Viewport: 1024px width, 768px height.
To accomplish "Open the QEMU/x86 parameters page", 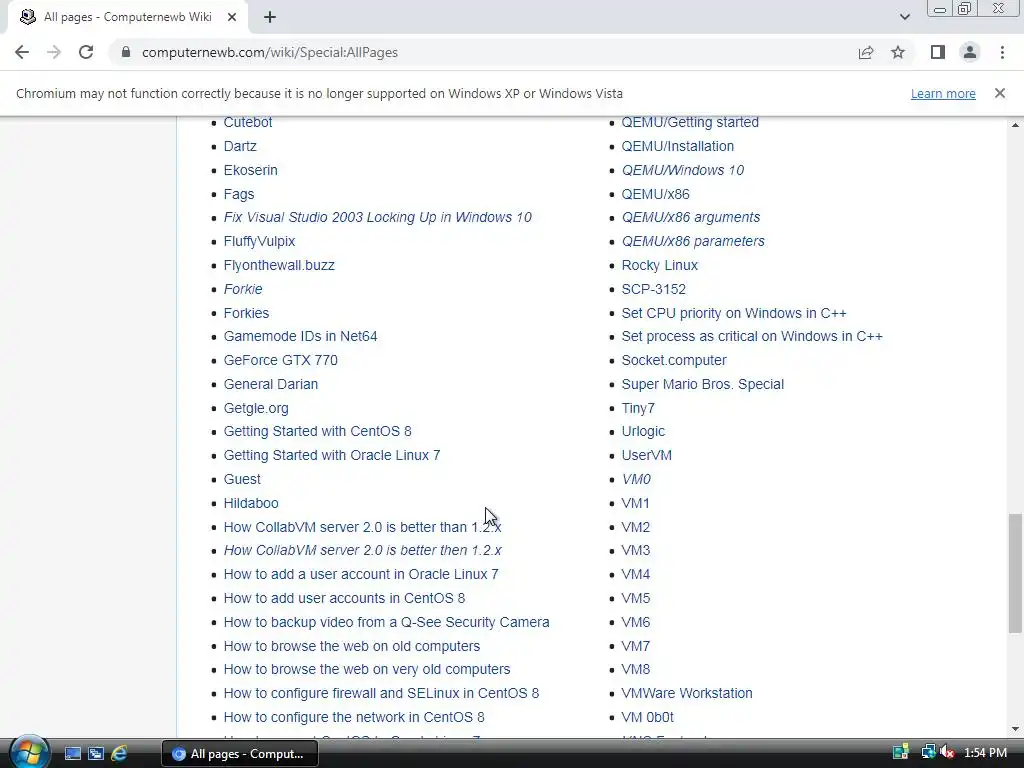I will tap(693, 242).
